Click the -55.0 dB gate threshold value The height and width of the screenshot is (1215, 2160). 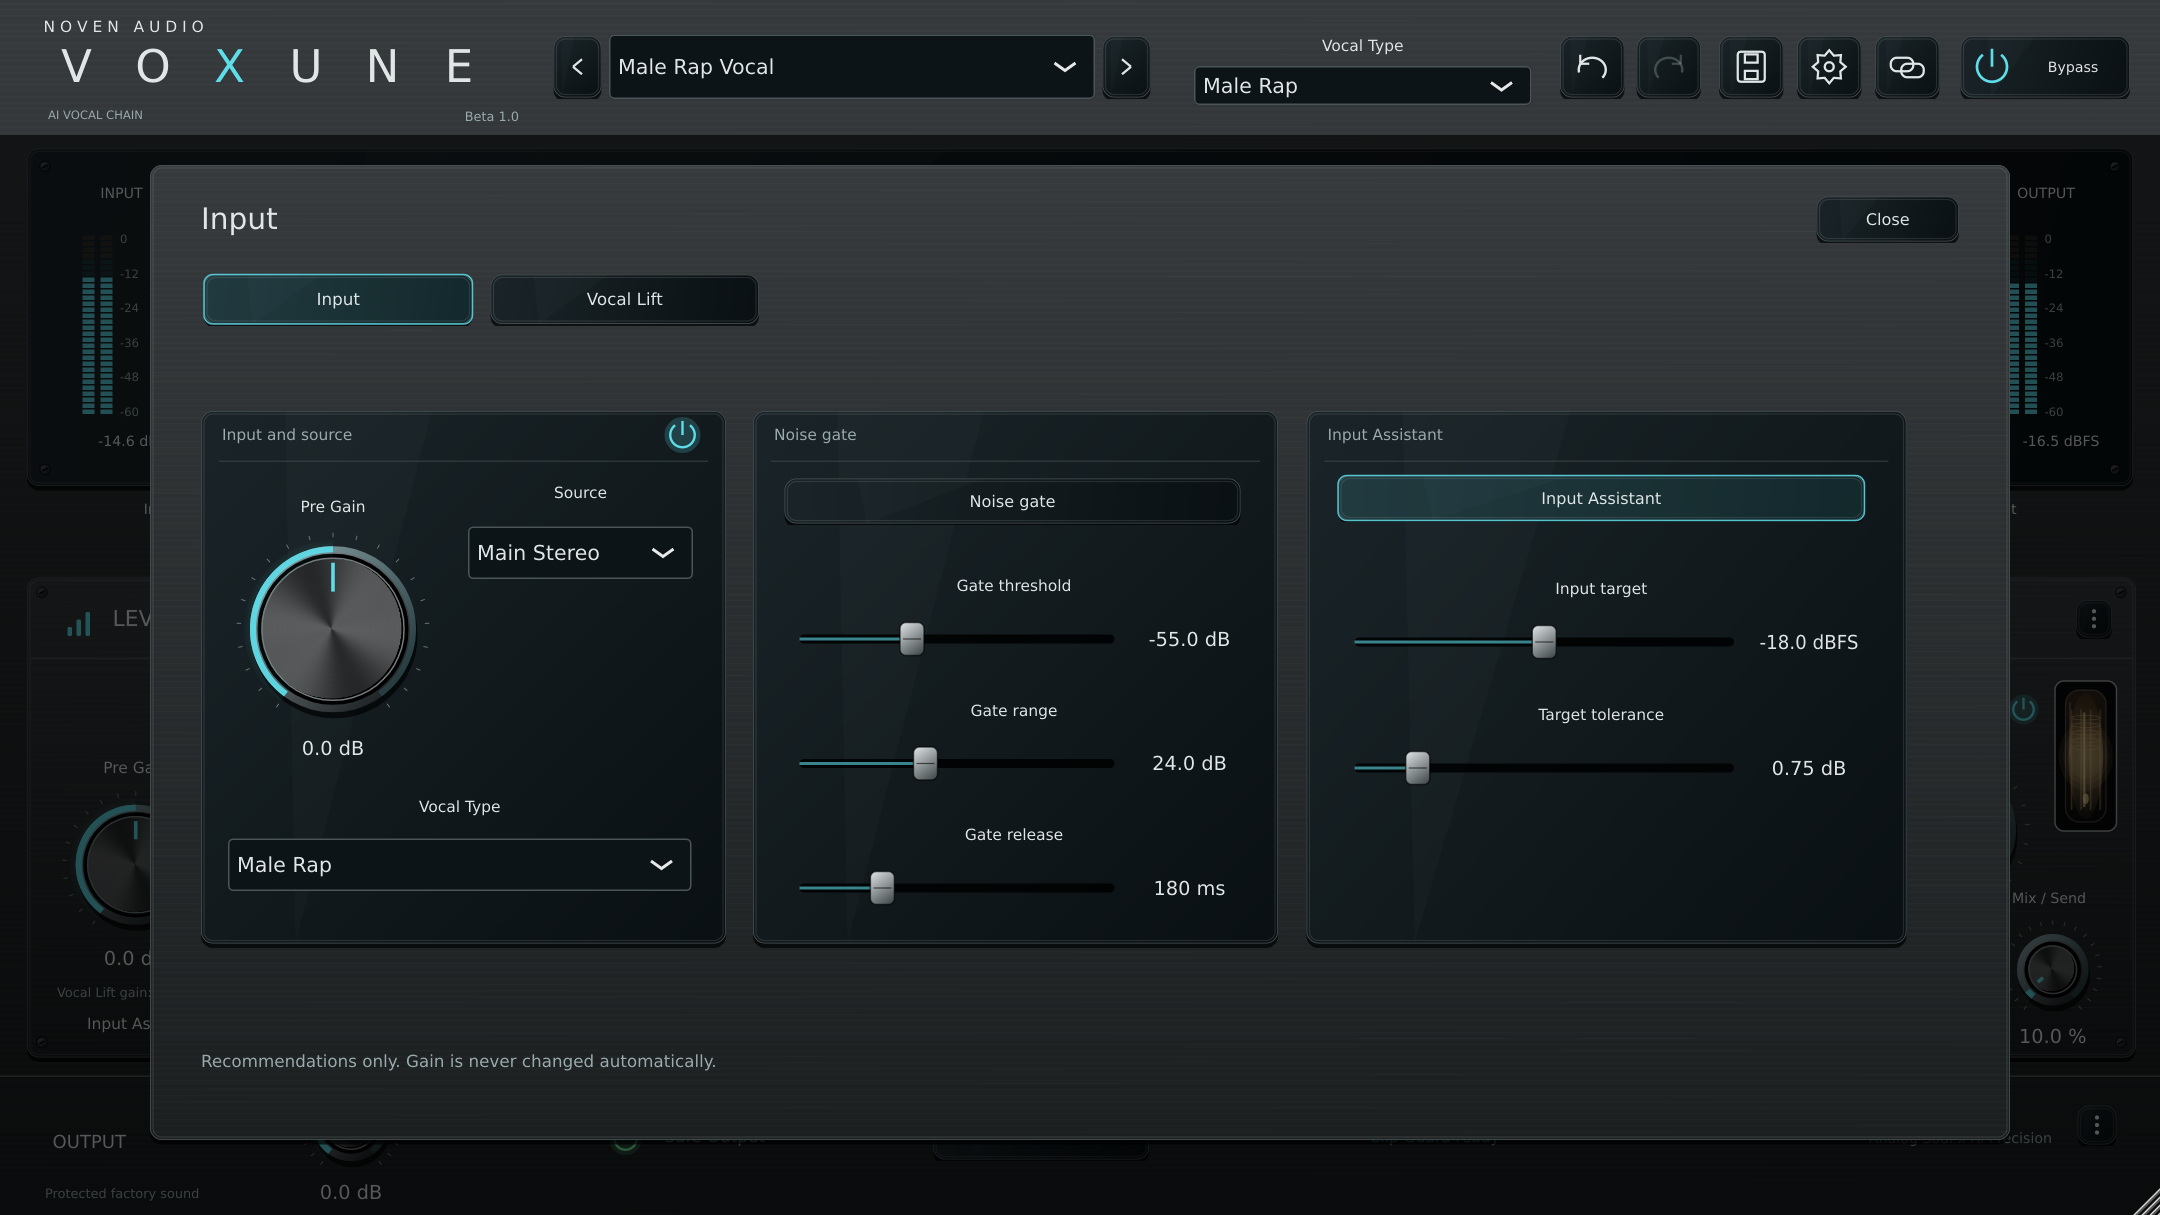click(x=1189, y=639)
